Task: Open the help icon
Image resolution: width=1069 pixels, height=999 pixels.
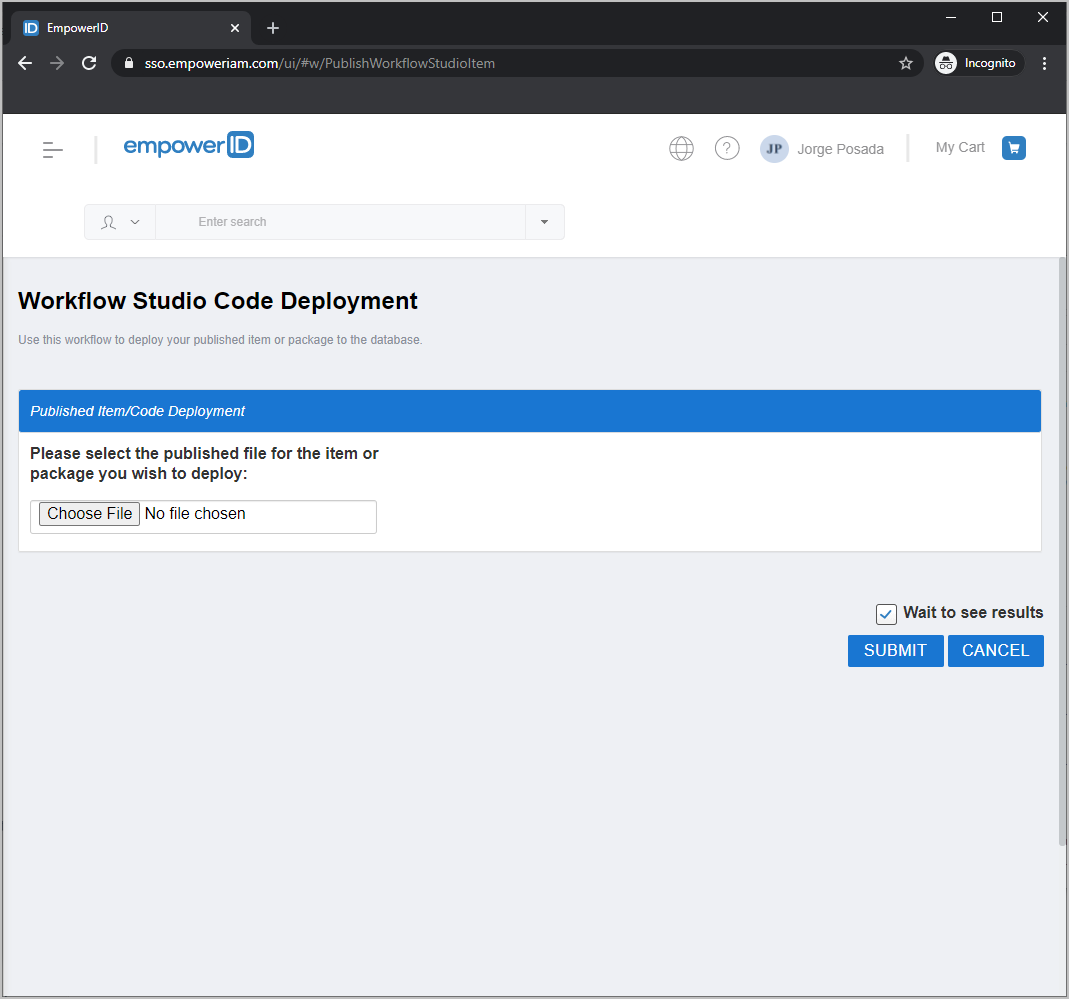Action: click(x=727, y=148)
